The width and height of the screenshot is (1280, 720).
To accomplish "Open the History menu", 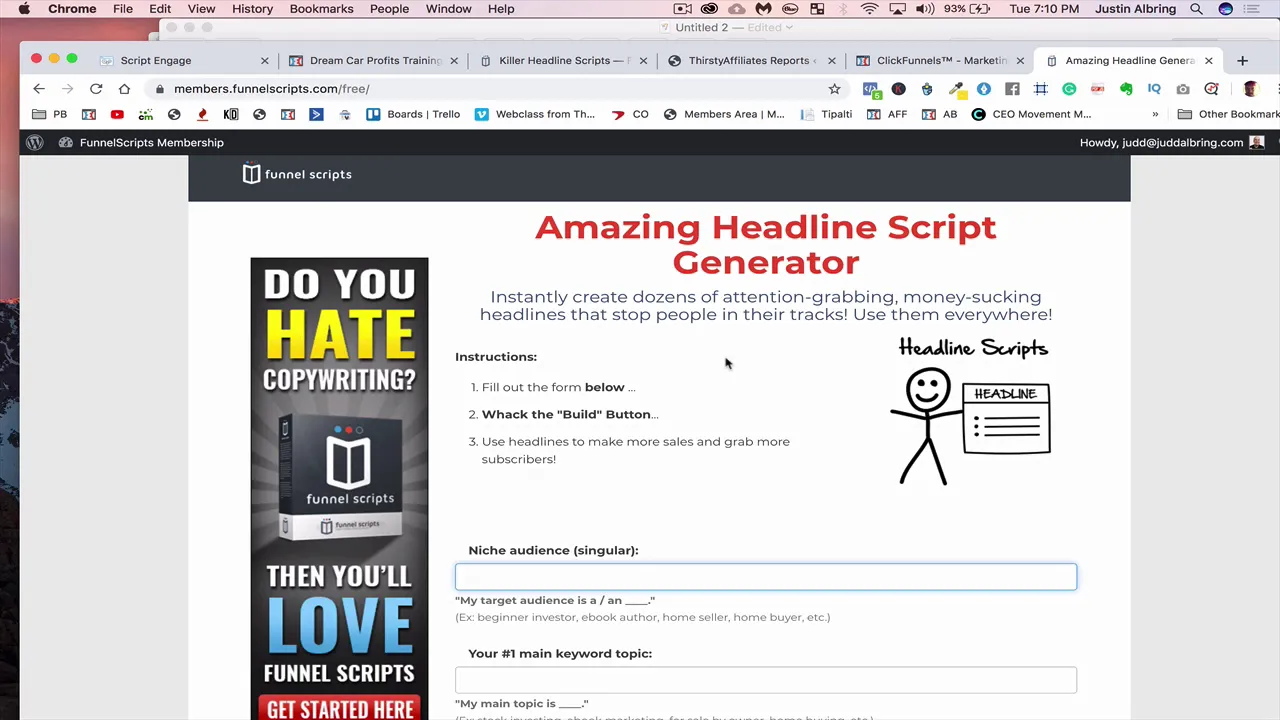I will tap(252, 9).
